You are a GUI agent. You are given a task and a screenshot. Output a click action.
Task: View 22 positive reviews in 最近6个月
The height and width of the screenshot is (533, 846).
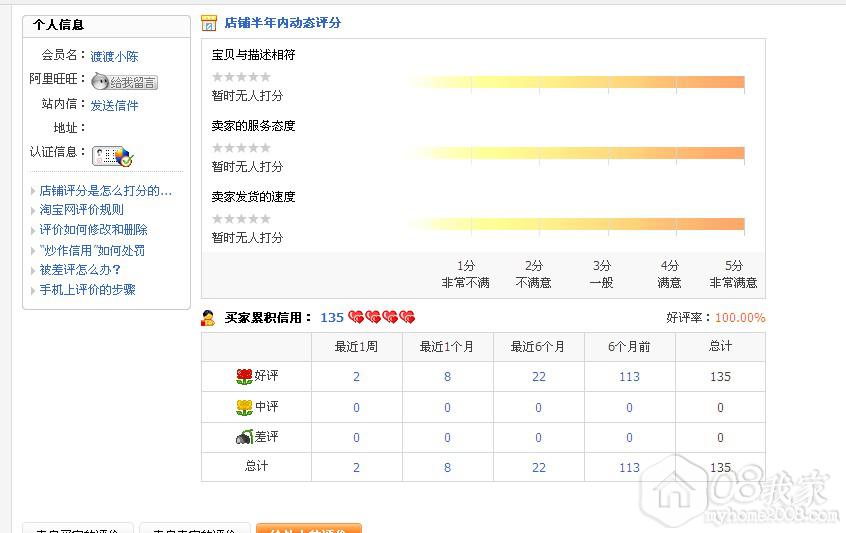[538, 377]
